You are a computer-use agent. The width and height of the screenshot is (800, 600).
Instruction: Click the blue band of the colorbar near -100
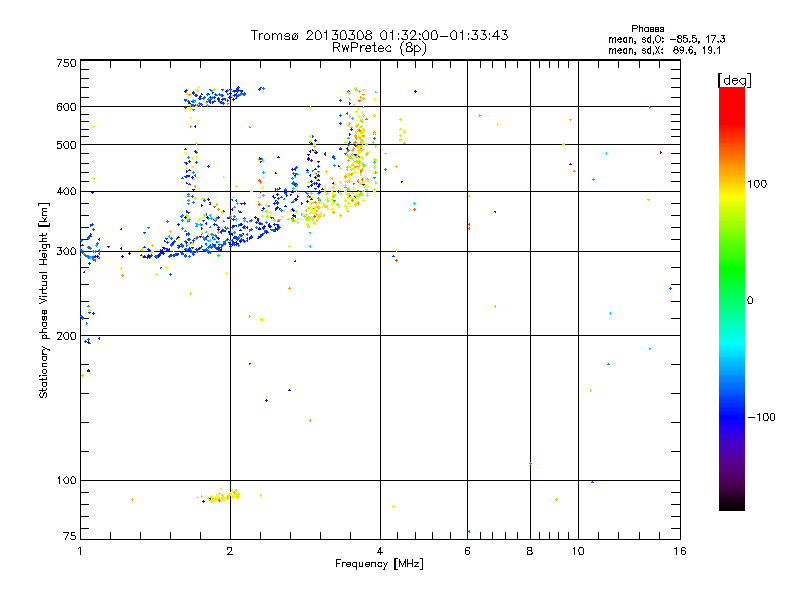(x=732, y=416)
